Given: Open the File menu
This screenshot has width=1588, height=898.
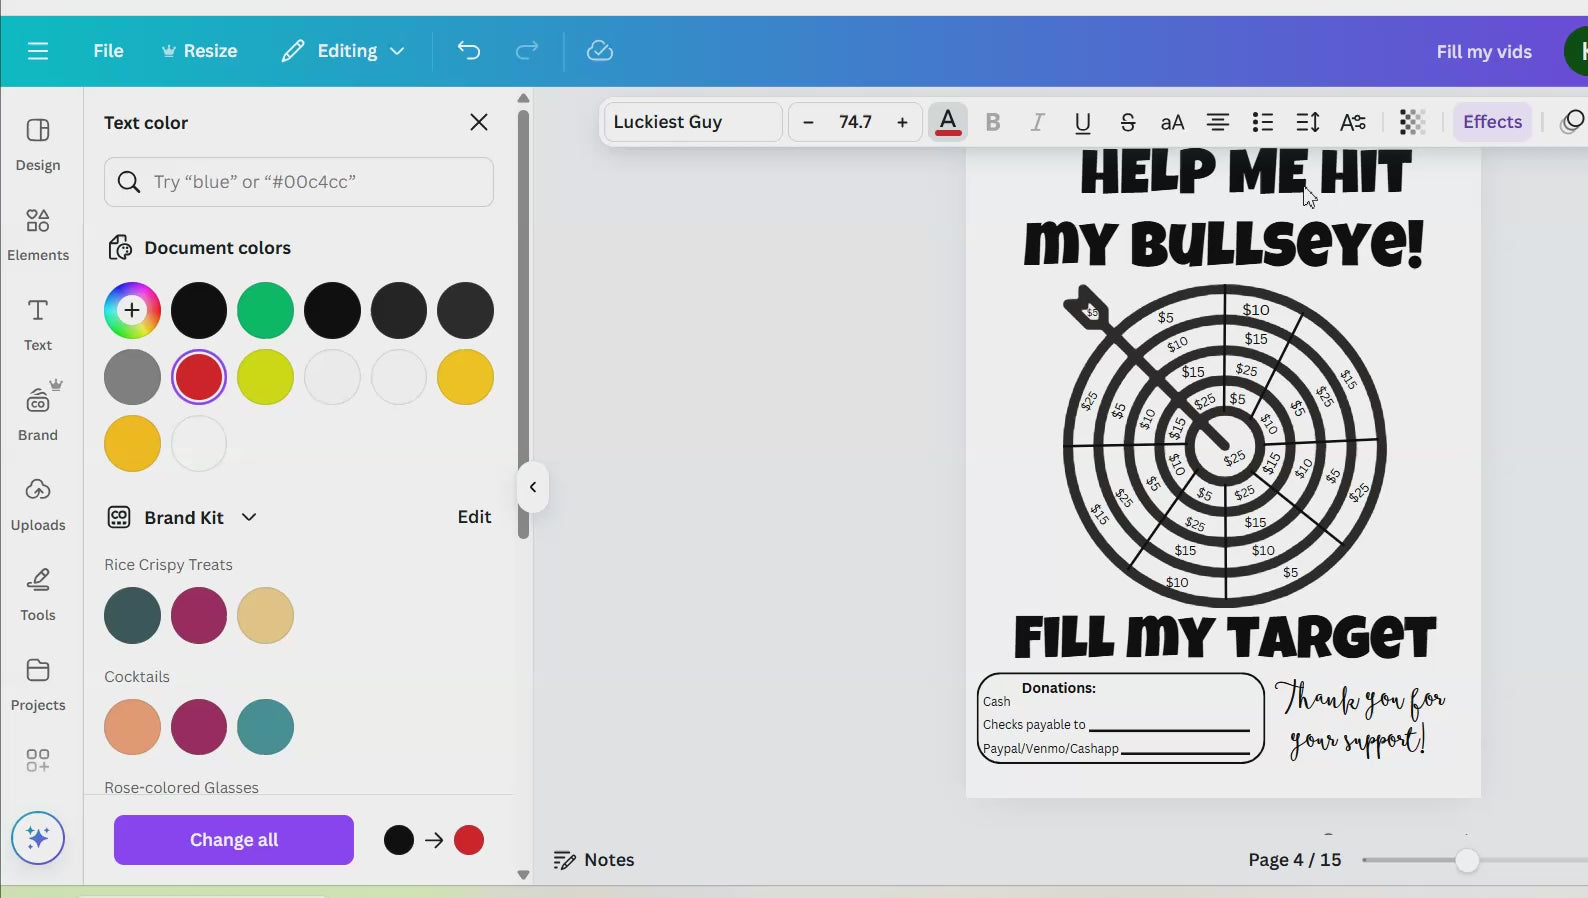Looking at the screenshot, I should click(x=108, y=51).
